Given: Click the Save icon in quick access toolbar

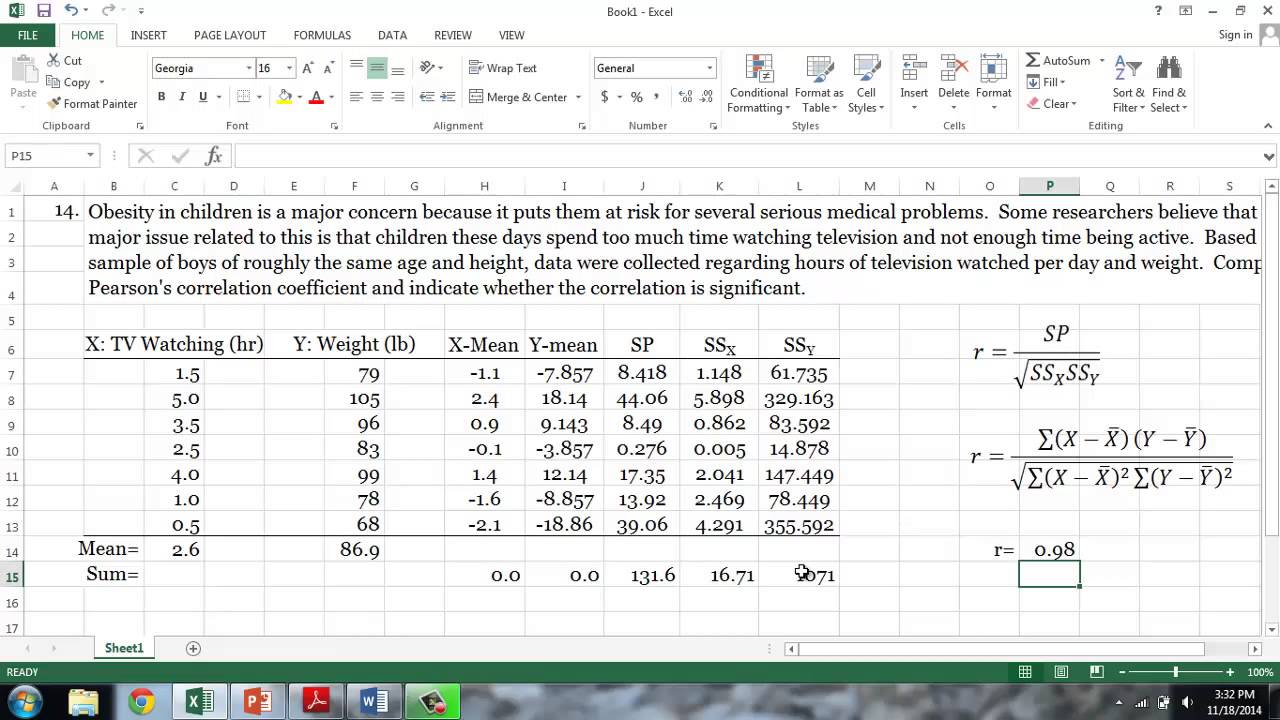Looking at the screenshot, I should click(x=43, y=11).
